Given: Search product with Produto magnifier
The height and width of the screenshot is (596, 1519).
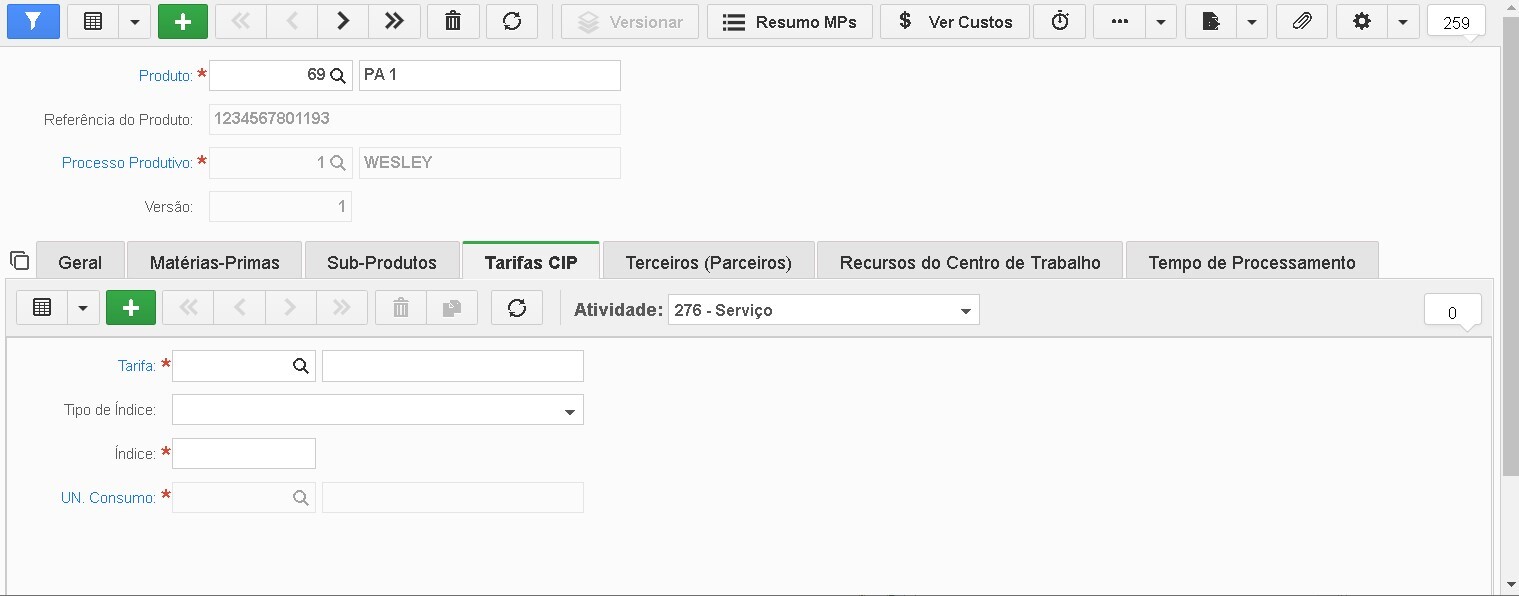Looking at the screenshot, I should coord(338,75).
